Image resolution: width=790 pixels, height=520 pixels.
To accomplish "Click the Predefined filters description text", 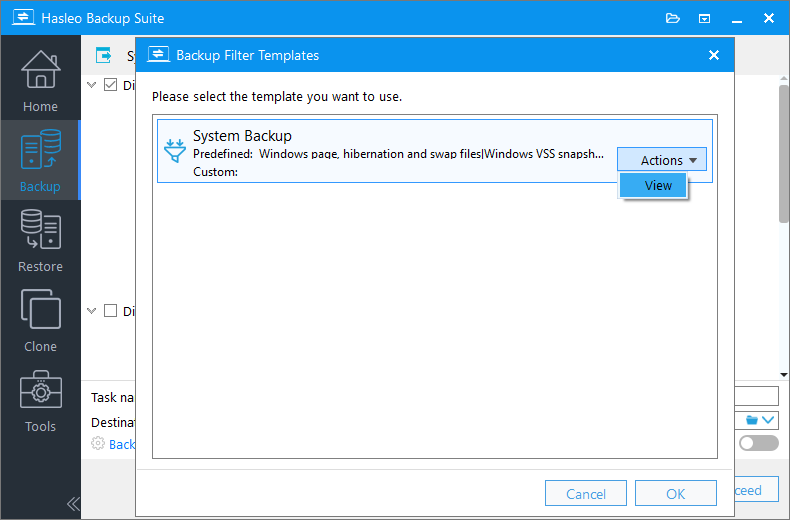I will coord(398,154).
